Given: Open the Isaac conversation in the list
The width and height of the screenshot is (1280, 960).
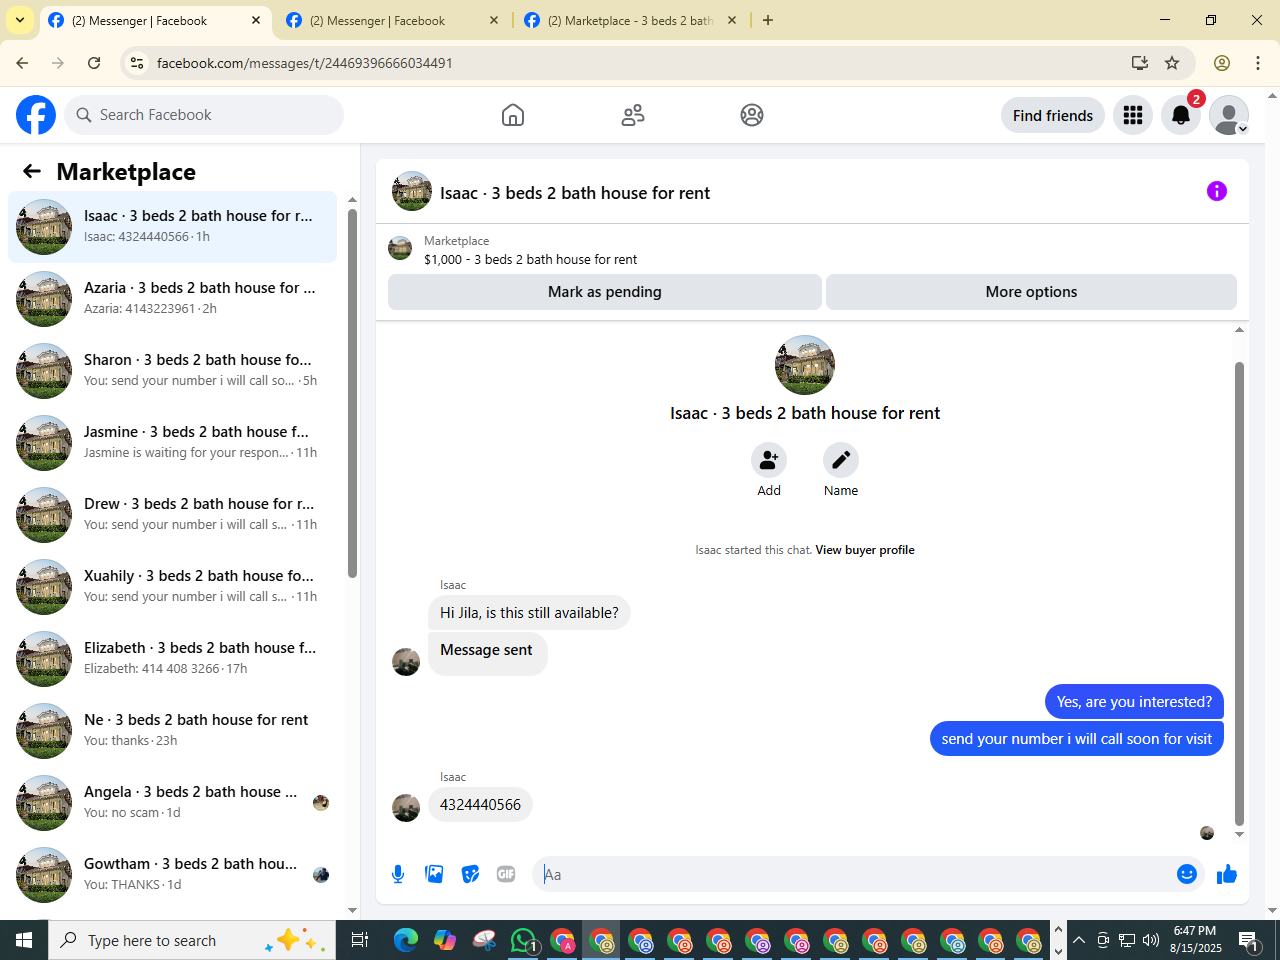Looking at the screenshot, I should pos(172,227).
